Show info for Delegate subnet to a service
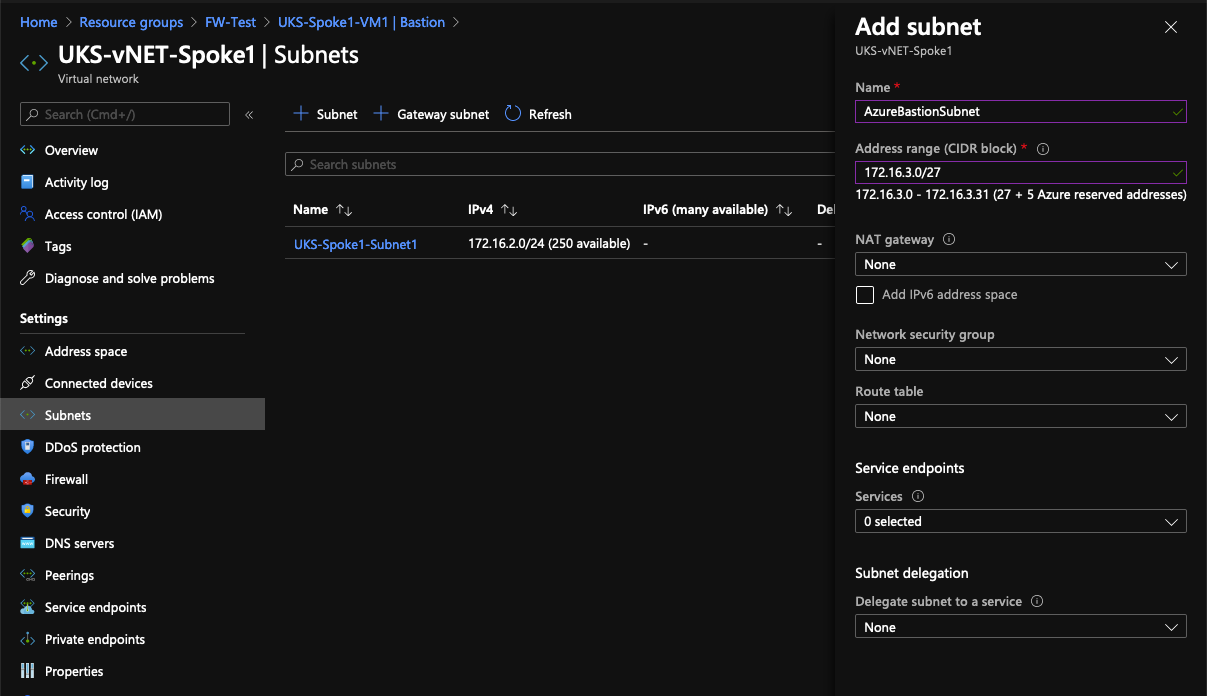 pyautogui.click(x=1037, y=602)
